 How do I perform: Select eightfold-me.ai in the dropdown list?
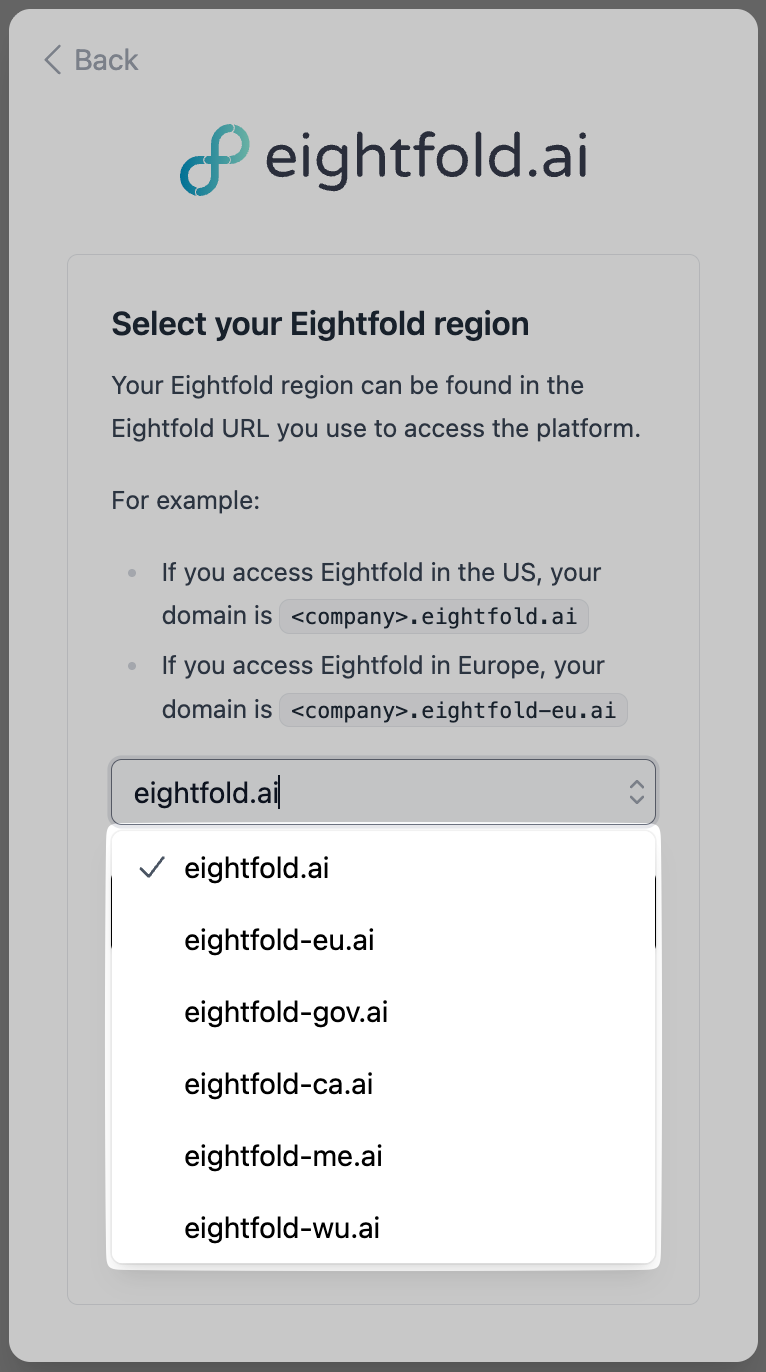284,1156
